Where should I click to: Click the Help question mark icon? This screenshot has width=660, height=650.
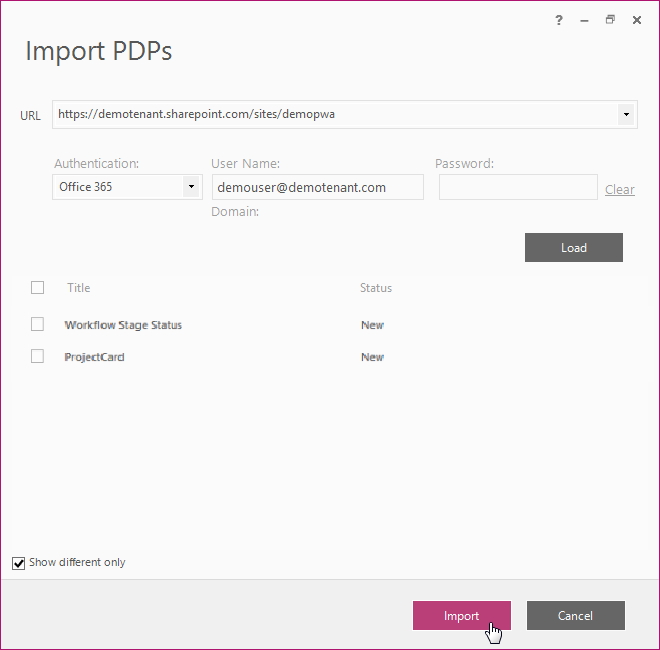(559, 20)
